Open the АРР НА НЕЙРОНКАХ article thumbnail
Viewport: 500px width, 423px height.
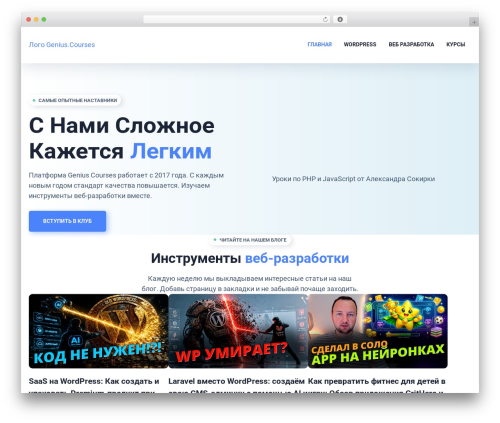378,331
